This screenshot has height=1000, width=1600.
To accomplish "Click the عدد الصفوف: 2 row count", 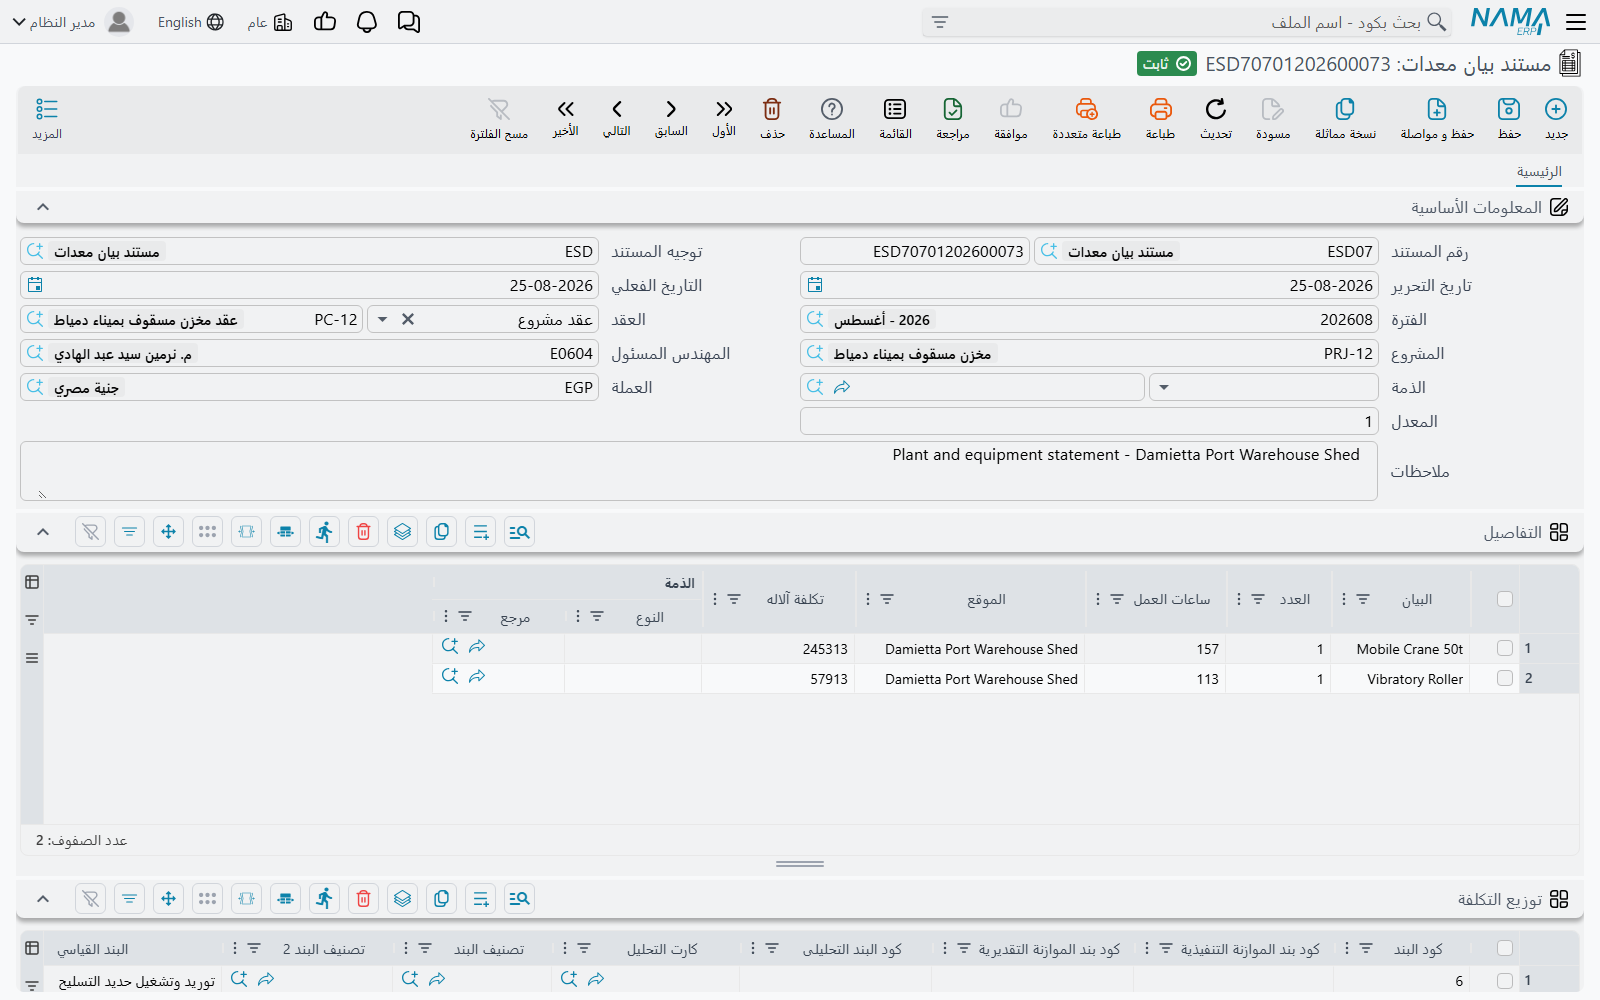I will [x=82, y=841].
